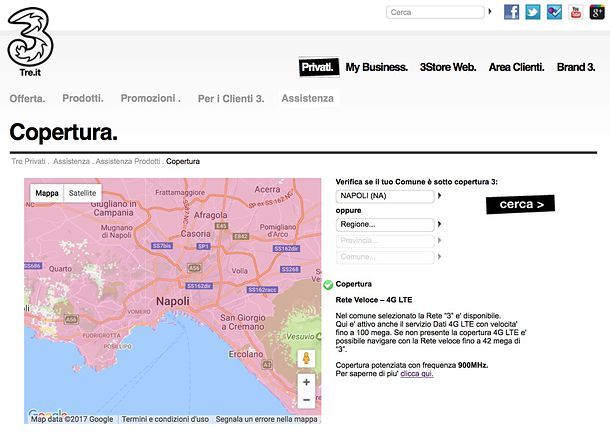Click arrow beside the Comune dropdown
The image size is (610, 434).
439,257
